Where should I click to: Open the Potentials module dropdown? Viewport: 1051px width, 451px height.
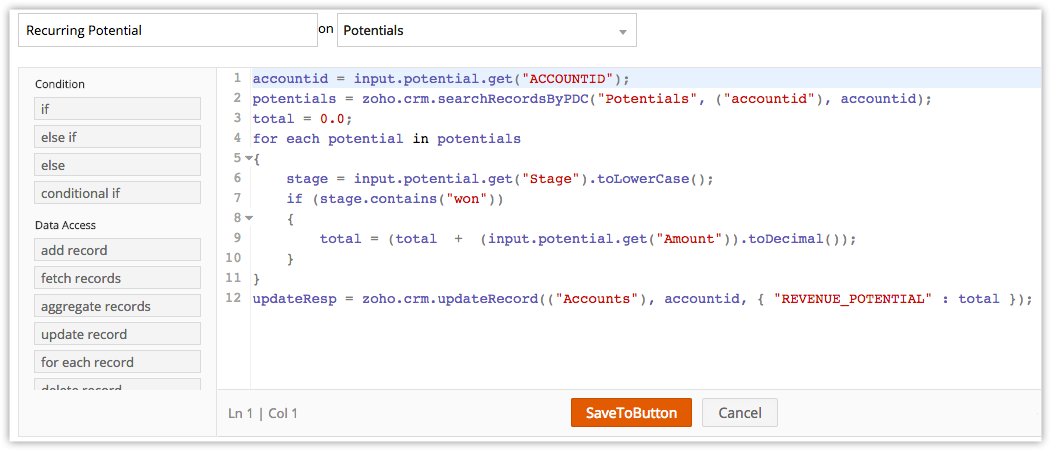(486, 30)
